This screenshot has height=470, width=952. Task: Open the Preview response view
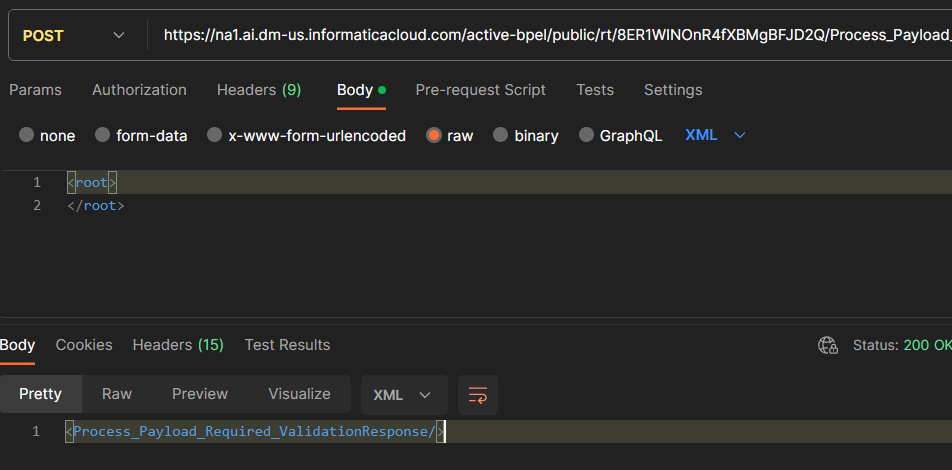(x=200, y=394)
